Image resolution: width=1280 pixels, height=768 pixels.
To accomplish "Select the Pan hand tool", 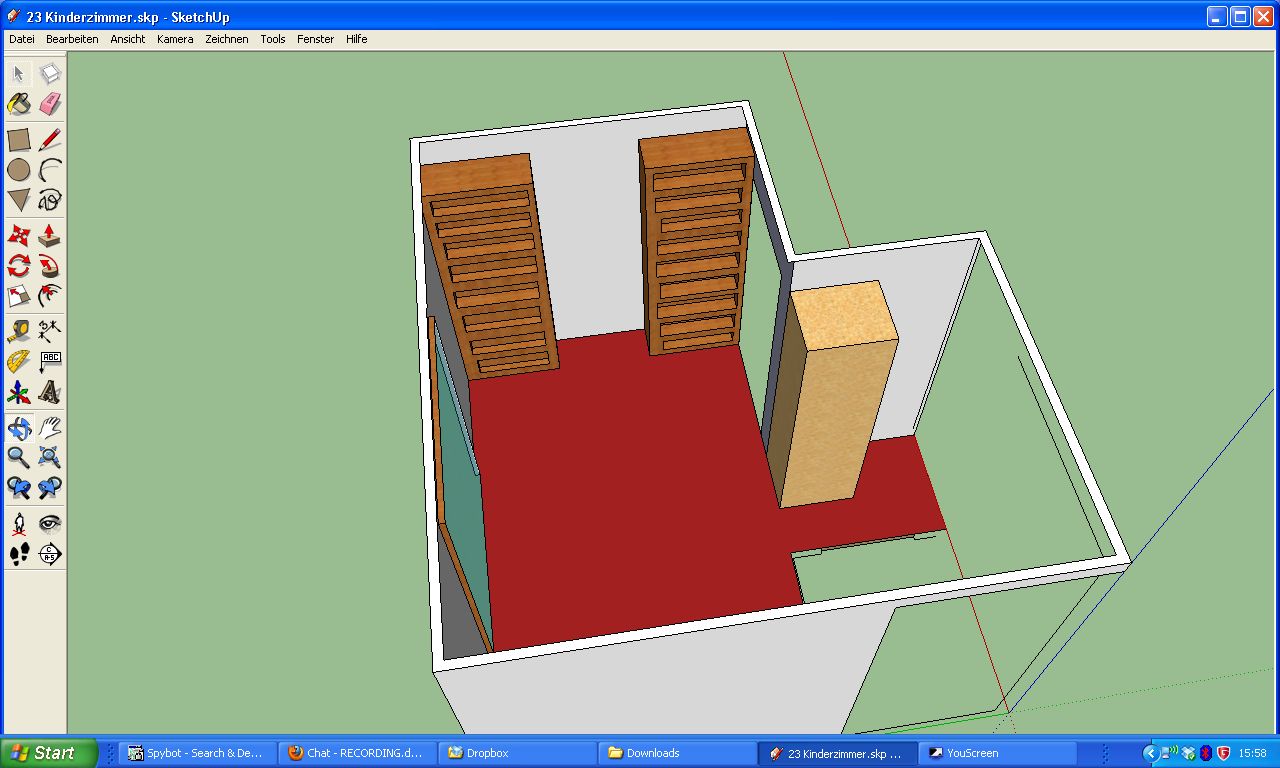I will [50, 428].
